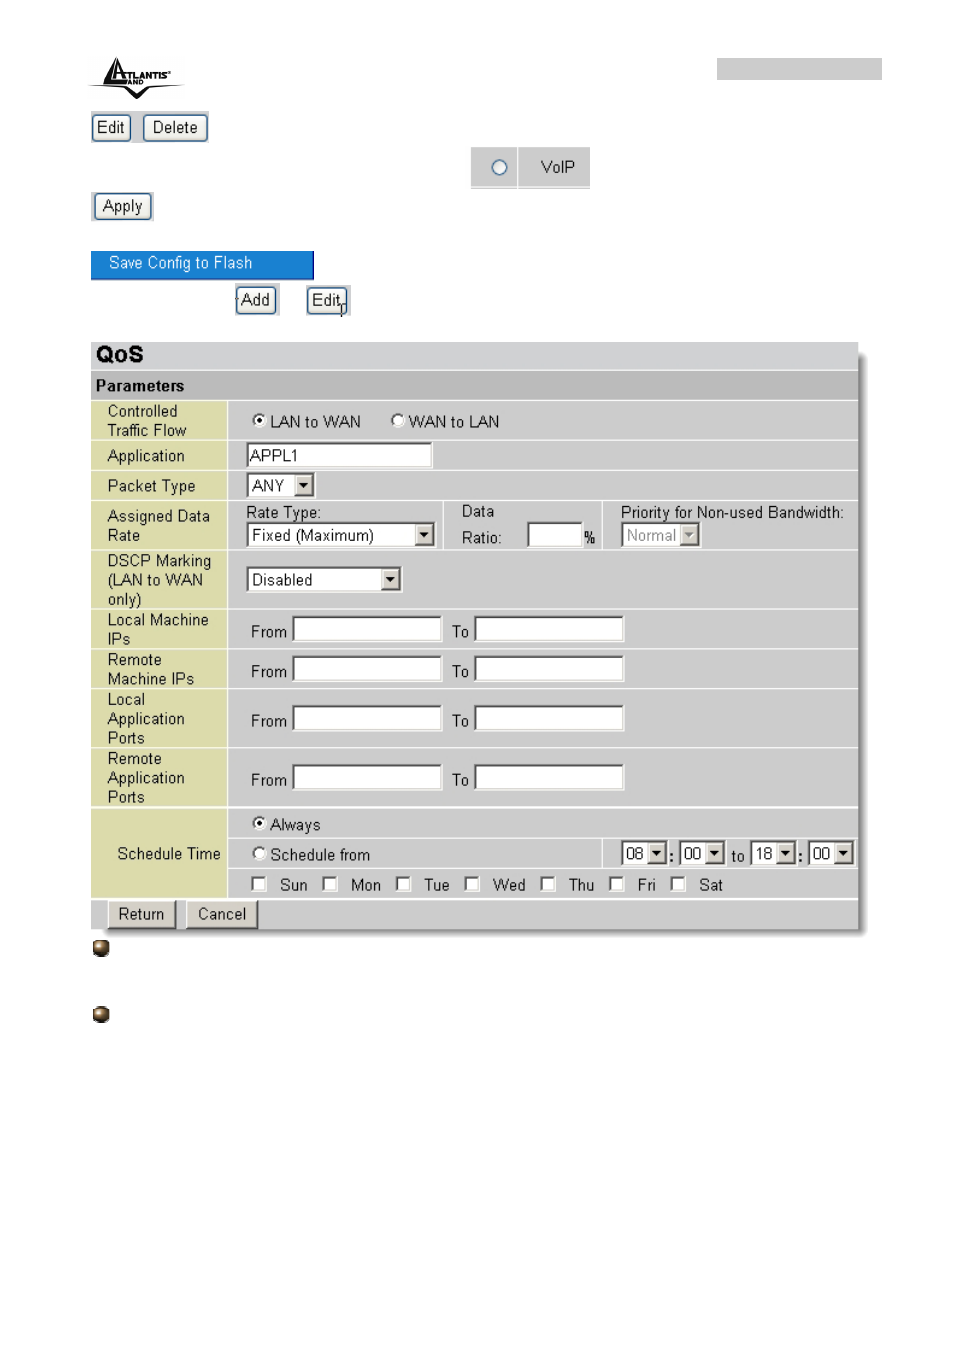Click the first round bullet icon
954x1350 pixels.
(101, 948)
